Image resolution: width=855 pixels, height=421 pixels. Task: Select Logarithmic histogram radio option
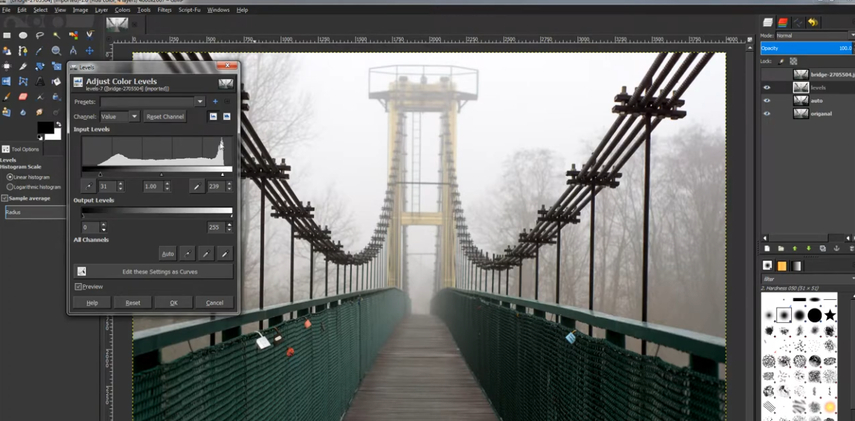[x=10, y=187]
